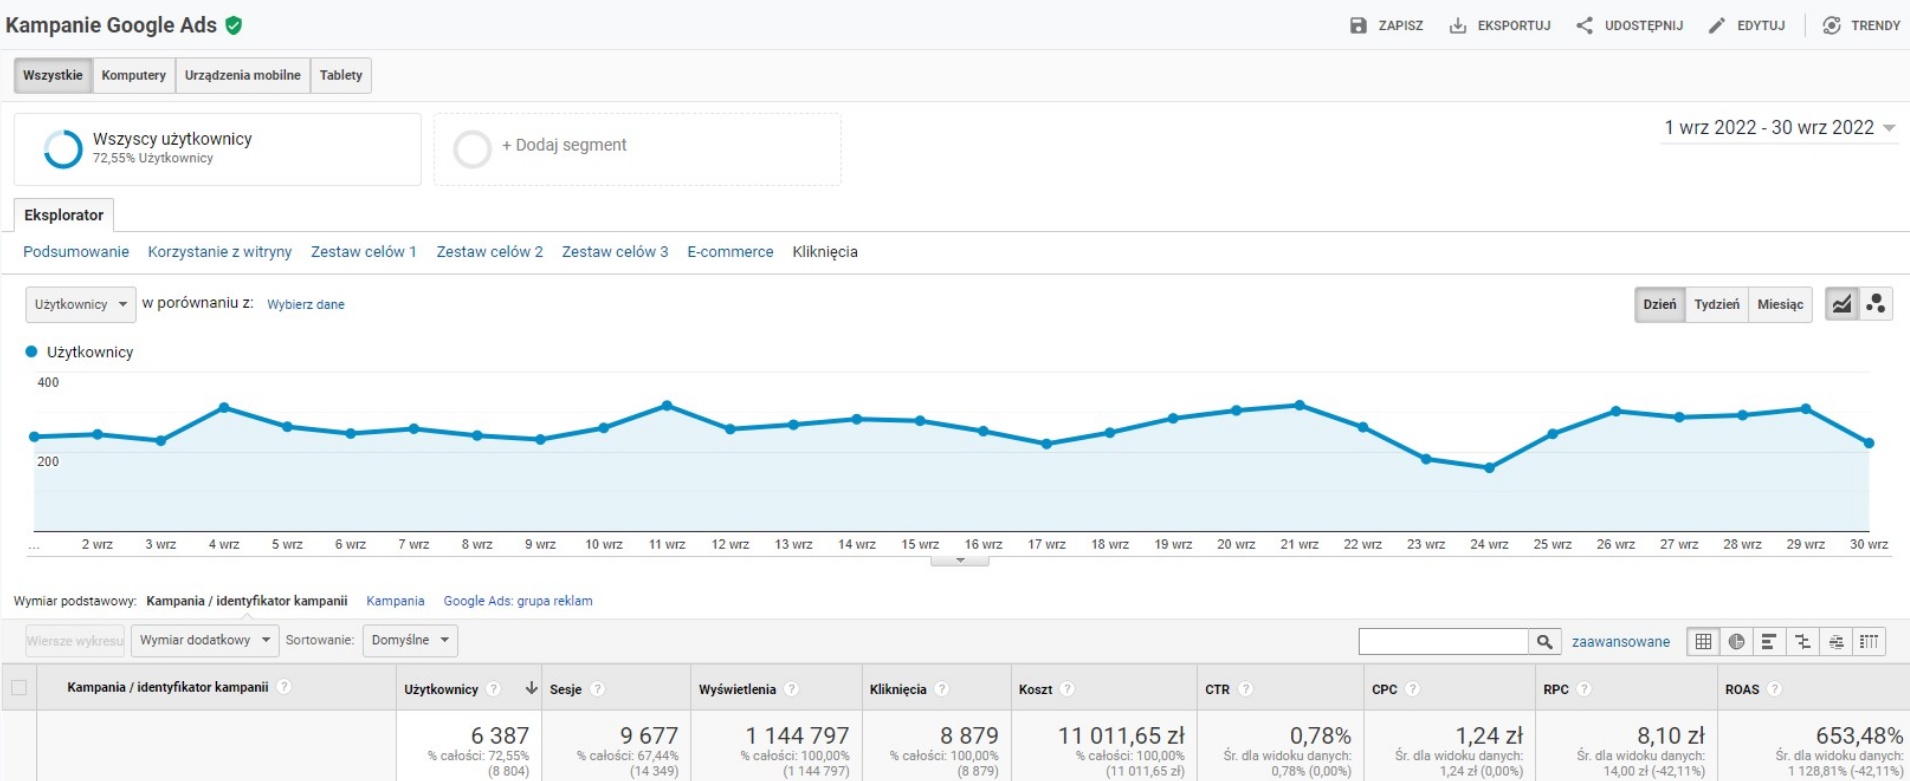Switch to motion chart view
The height and width of the screenshot is (781, 1910).
pyautogui.click(x=1876, y=304)
